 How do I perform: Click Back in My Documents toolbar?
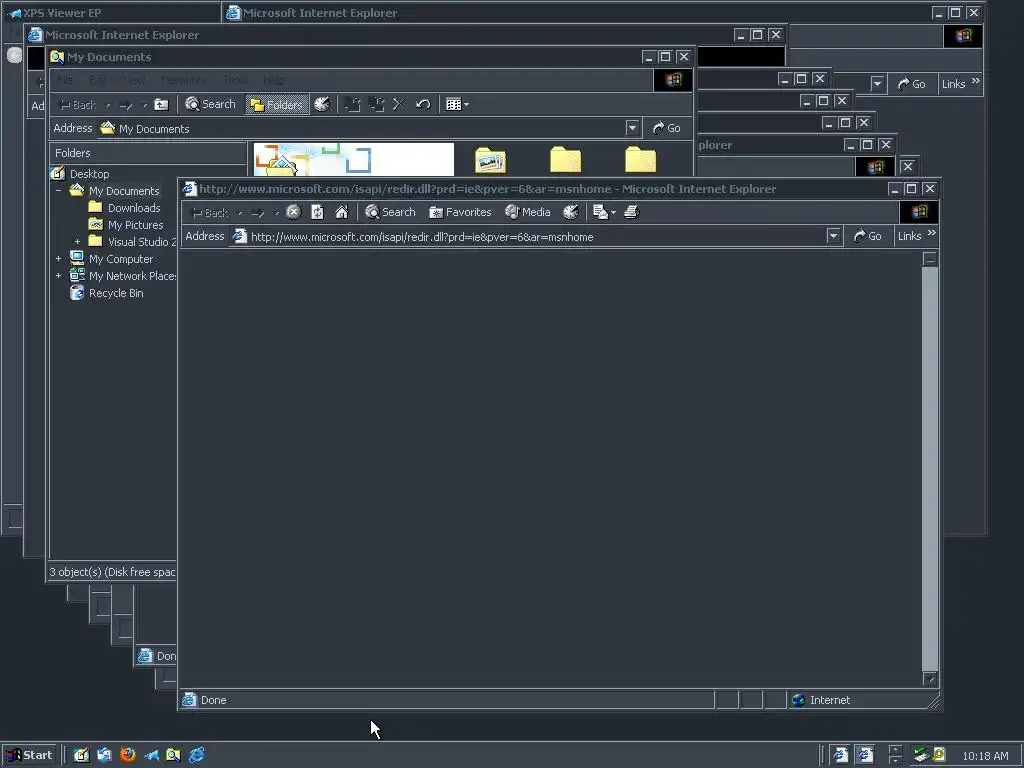pos(77,105)
